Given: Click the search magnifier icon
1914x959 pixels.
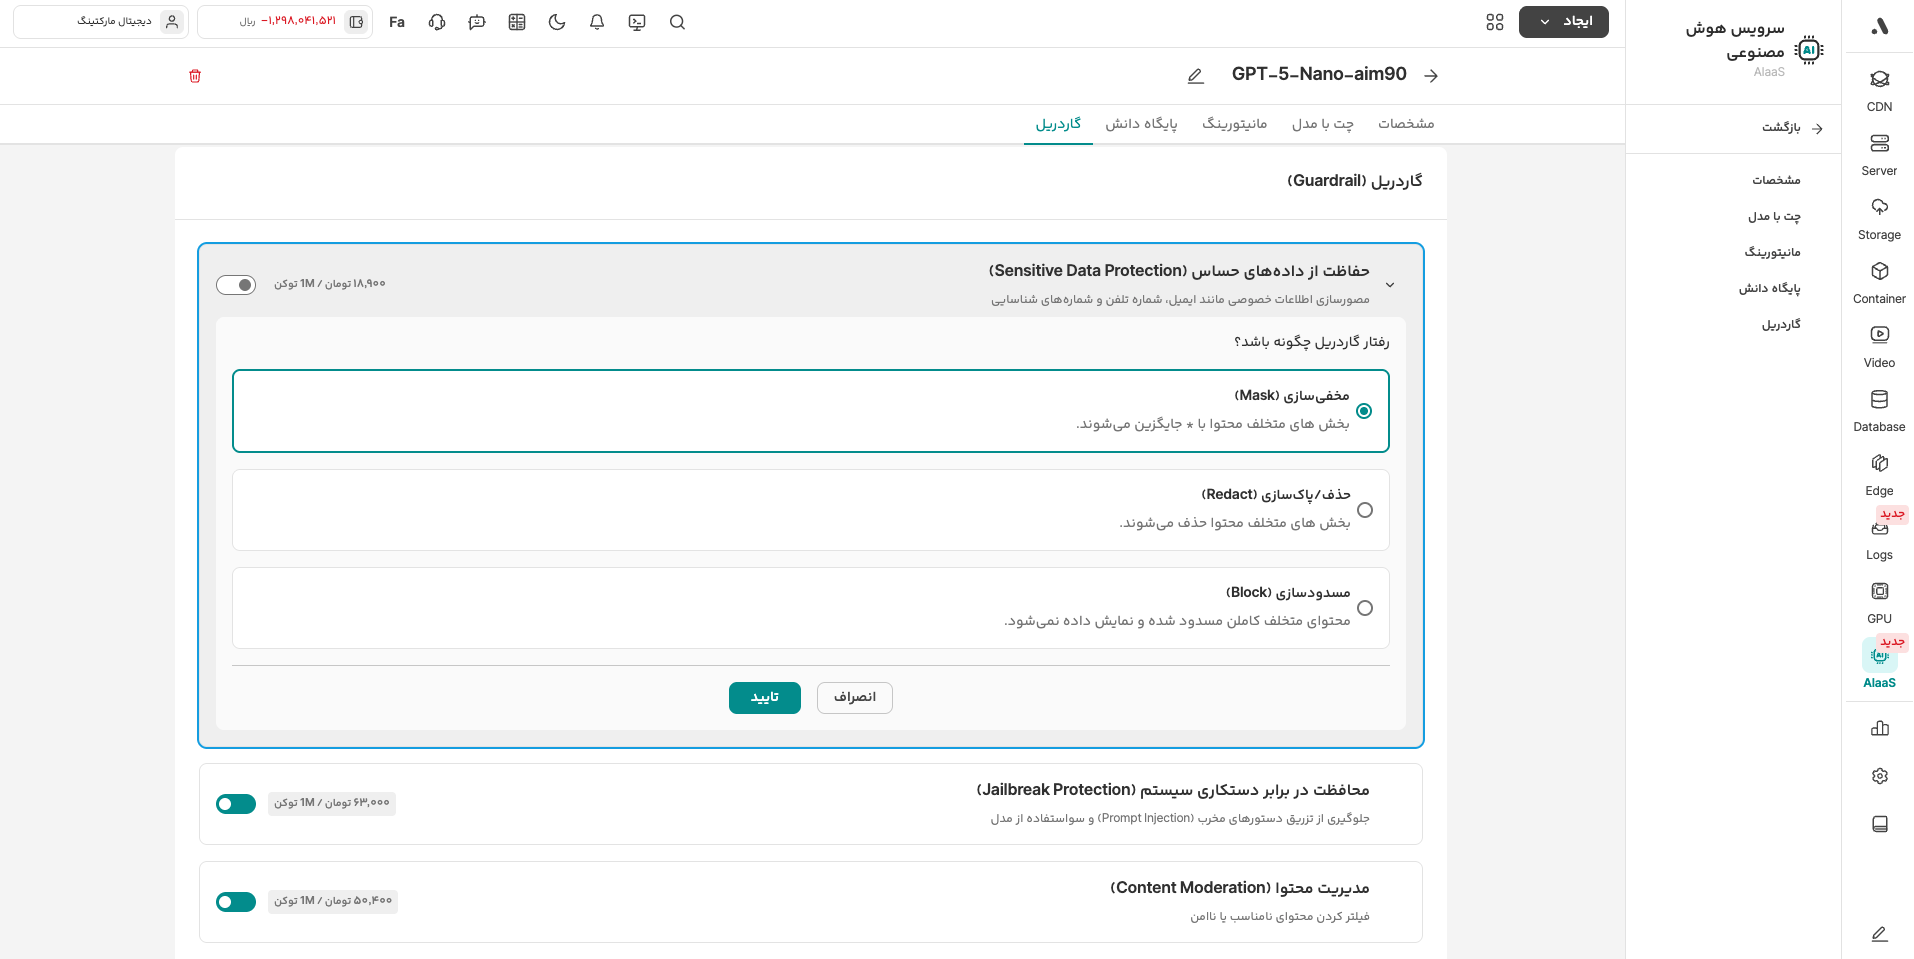Looking at the screenshot, I should pos(677,22).
